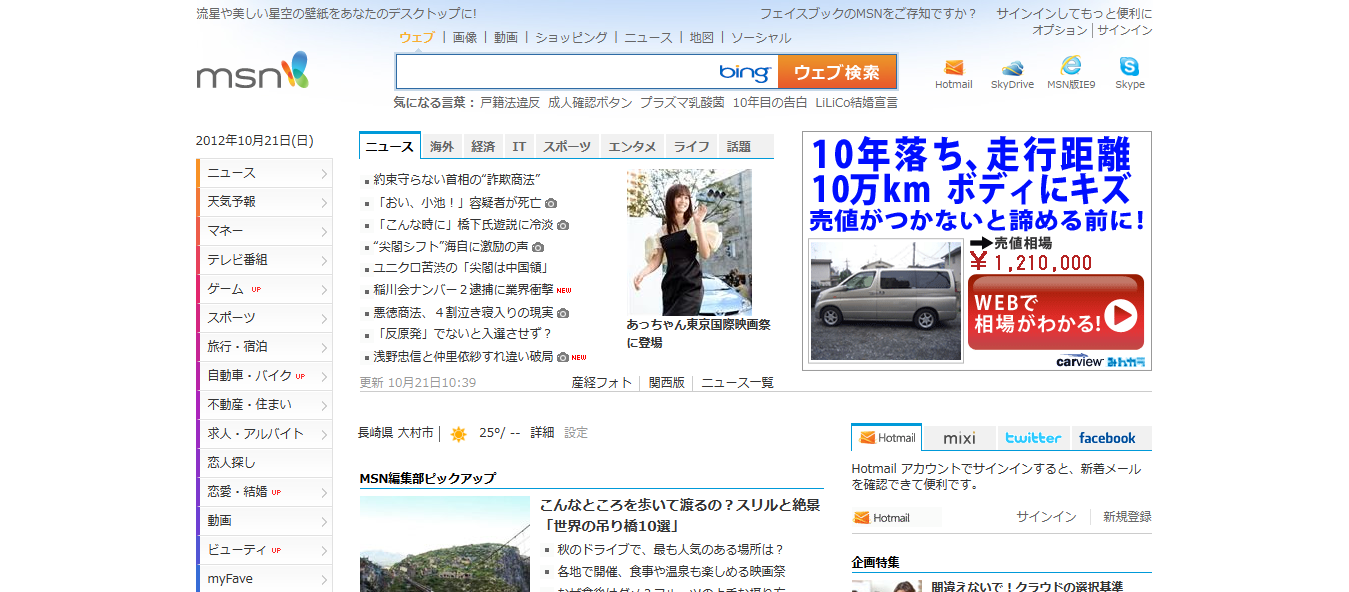Click the ウェブ検索 search button
This screenshot has height=592, width=1349.
point(837,72)
